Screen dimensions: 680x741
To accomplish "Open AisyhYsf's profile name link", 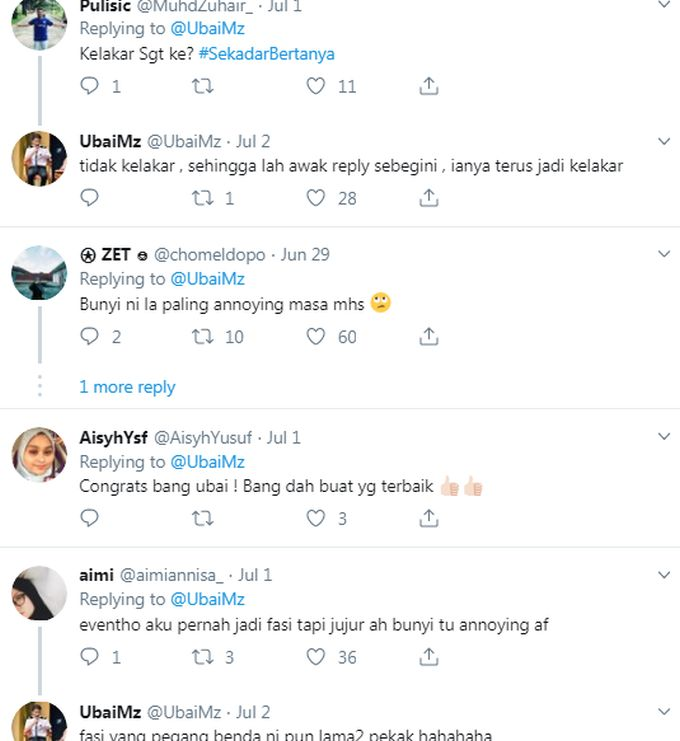I will [113, 438].
